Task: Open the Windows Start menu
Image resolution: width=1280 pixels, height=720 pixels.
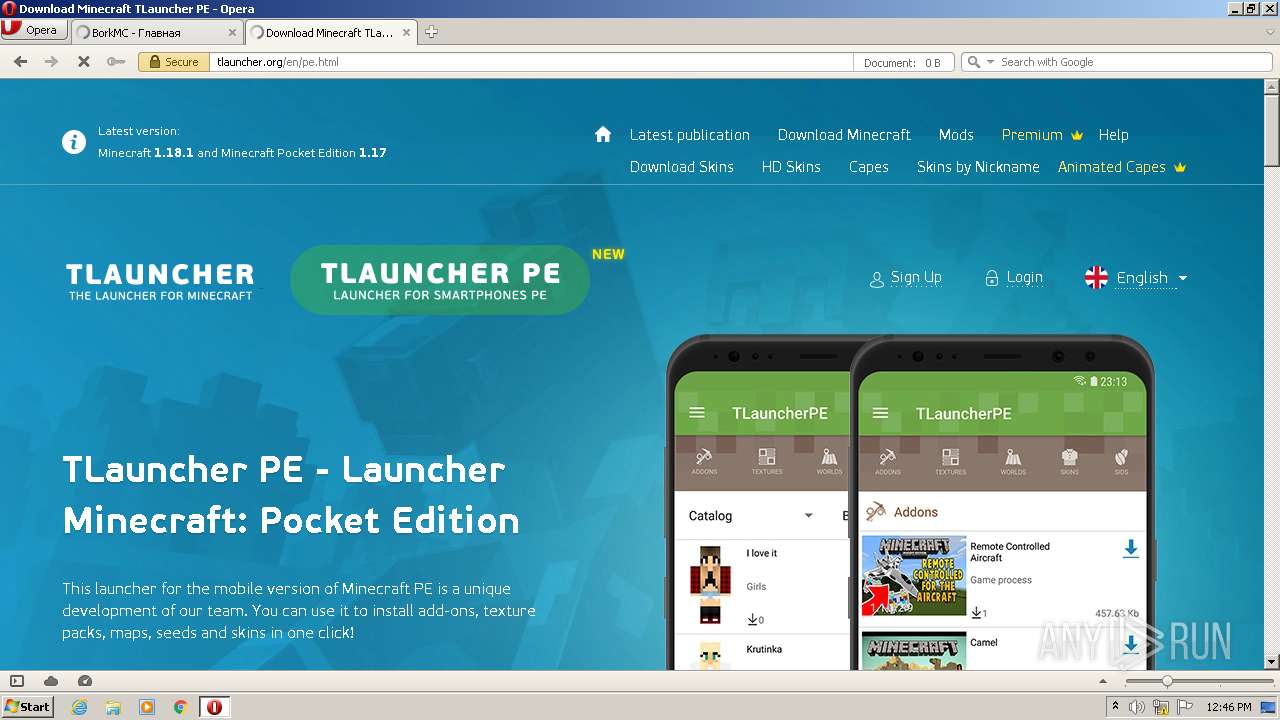Action: tap(27, 706)
